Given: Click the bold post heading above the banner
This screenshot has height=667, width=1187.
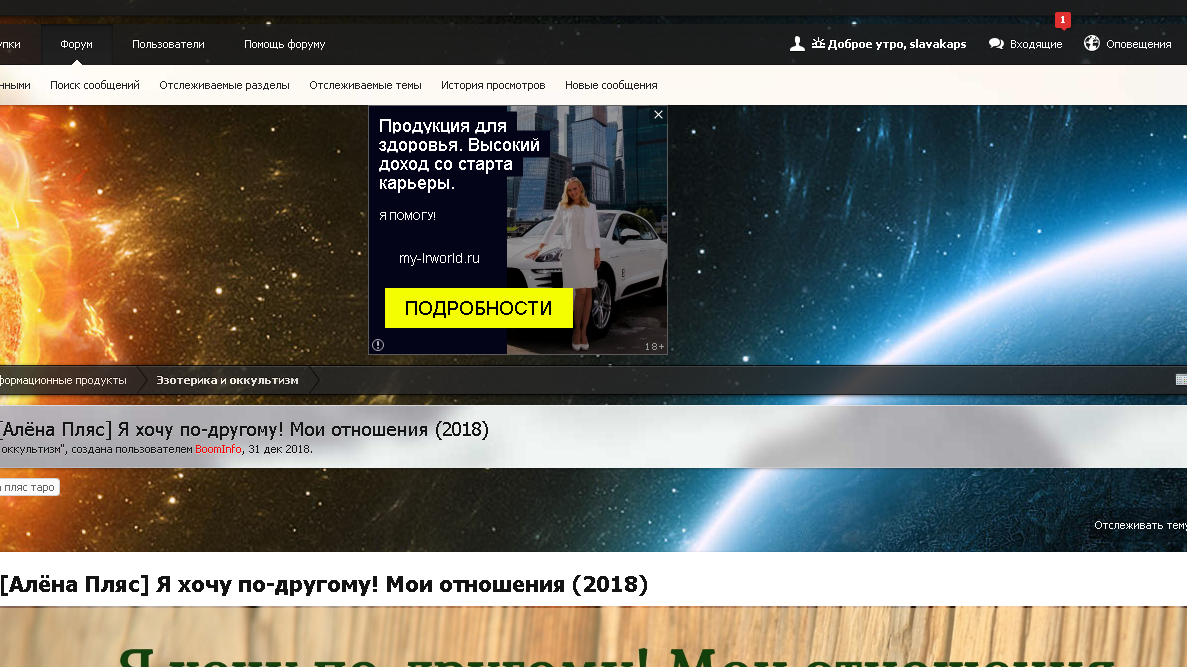Looking at the screenshot, I should (324, 584).
